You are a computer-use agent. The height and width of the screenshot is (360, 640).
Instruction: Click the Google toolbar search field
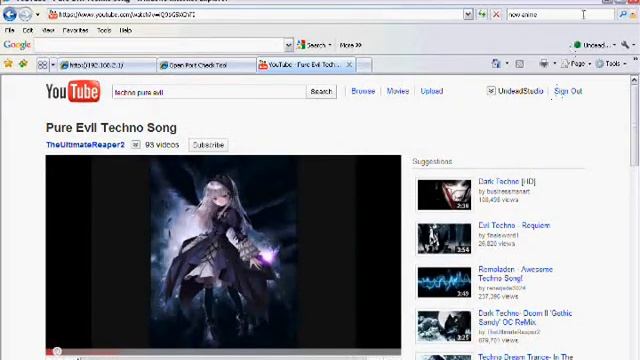pos(159,45)
